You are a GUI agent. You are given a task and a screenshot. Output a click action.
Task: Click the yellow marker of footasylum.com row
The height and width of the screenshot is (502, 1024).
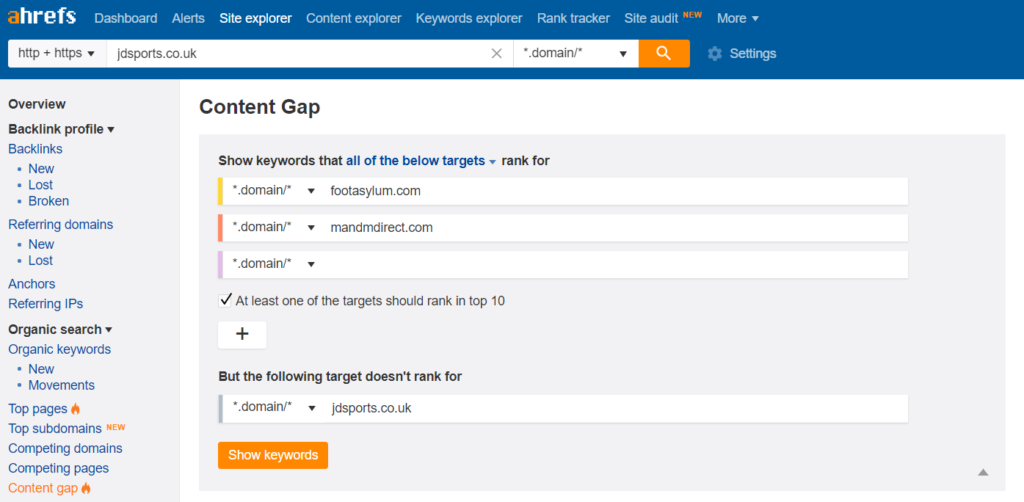click(x=221, y=191)
